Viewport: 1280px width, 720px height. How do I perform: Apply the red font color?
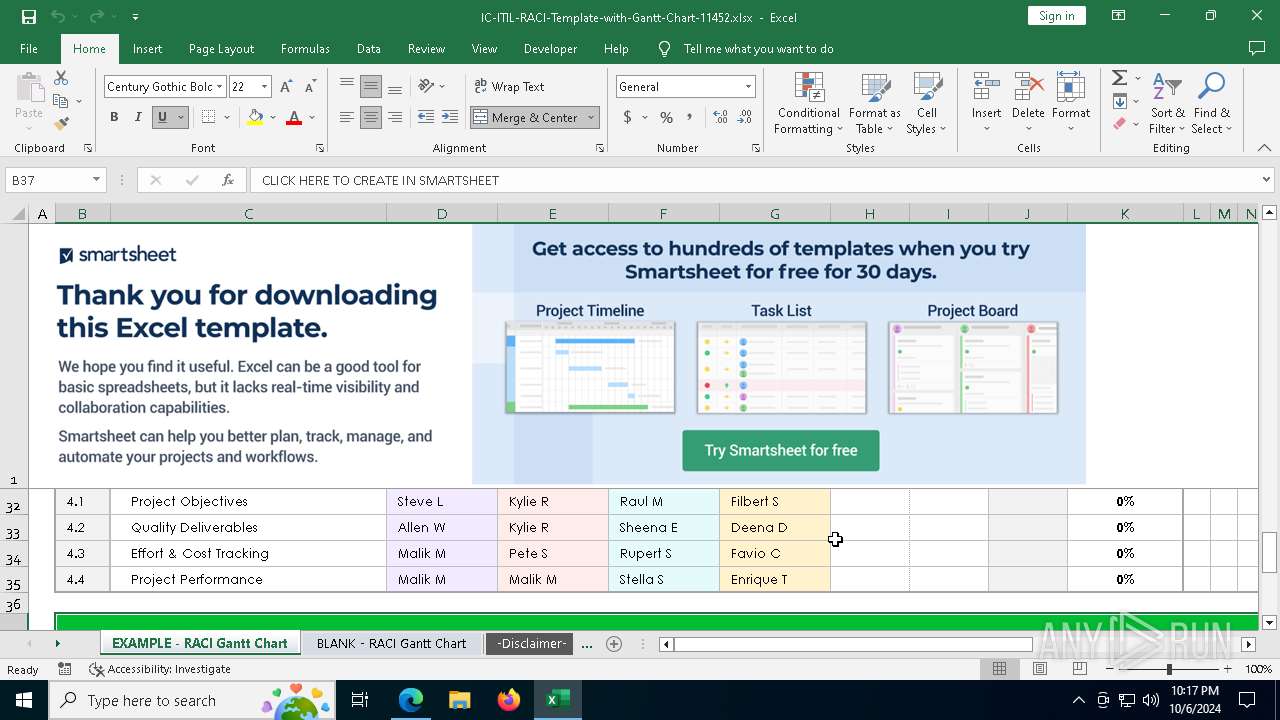point(294,117)
